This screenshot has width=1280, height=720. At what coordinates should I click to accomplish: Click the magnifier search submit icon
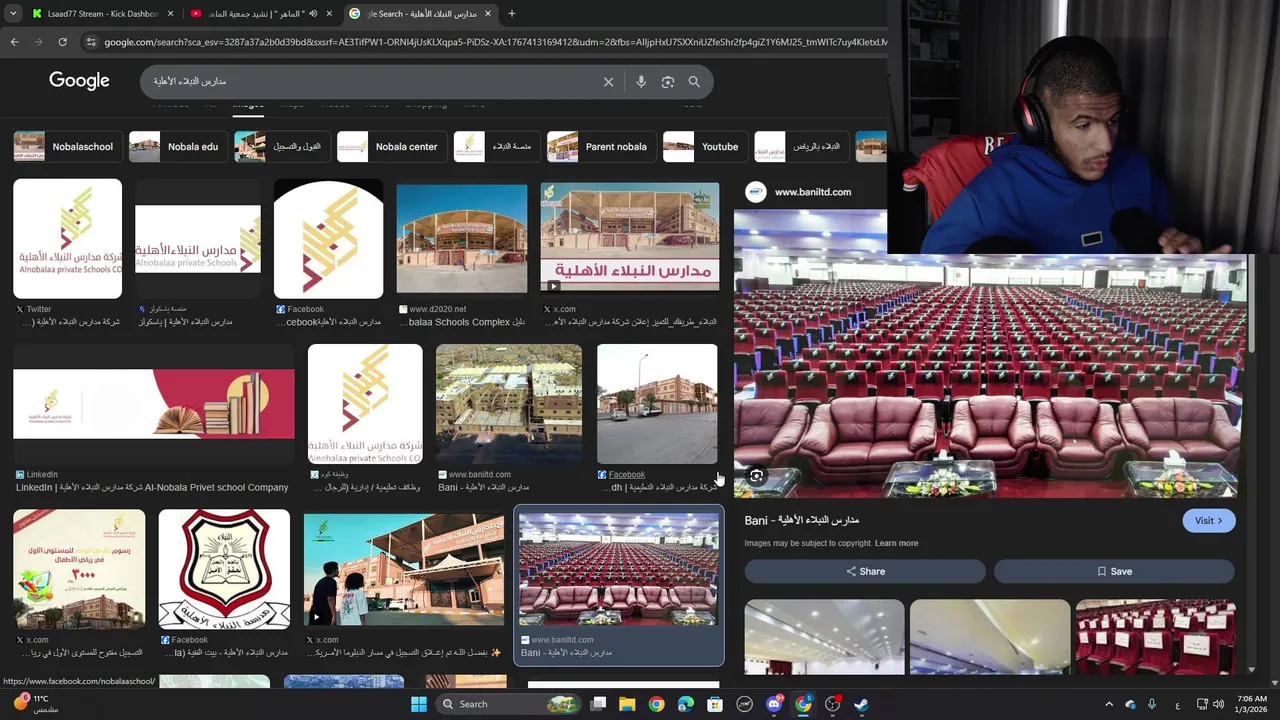click(x=694, y=82)
